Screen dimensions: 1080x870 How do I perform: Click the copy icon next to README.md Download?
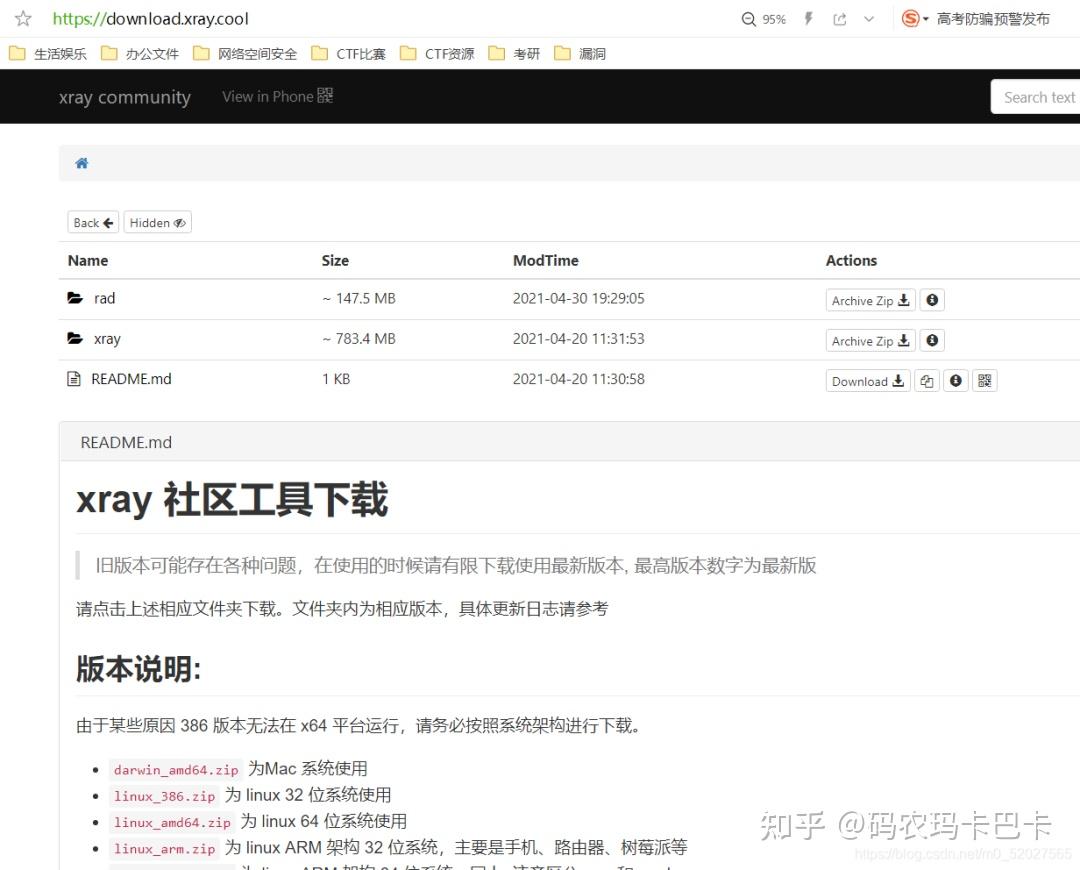[926, 380]
